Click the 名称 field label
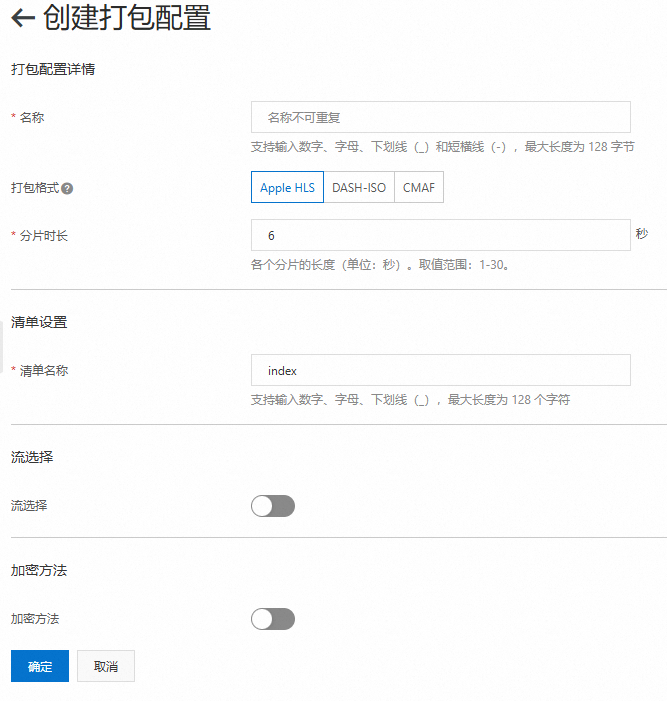The width and height of the screenshot is (667, 701). coord(32,118)
